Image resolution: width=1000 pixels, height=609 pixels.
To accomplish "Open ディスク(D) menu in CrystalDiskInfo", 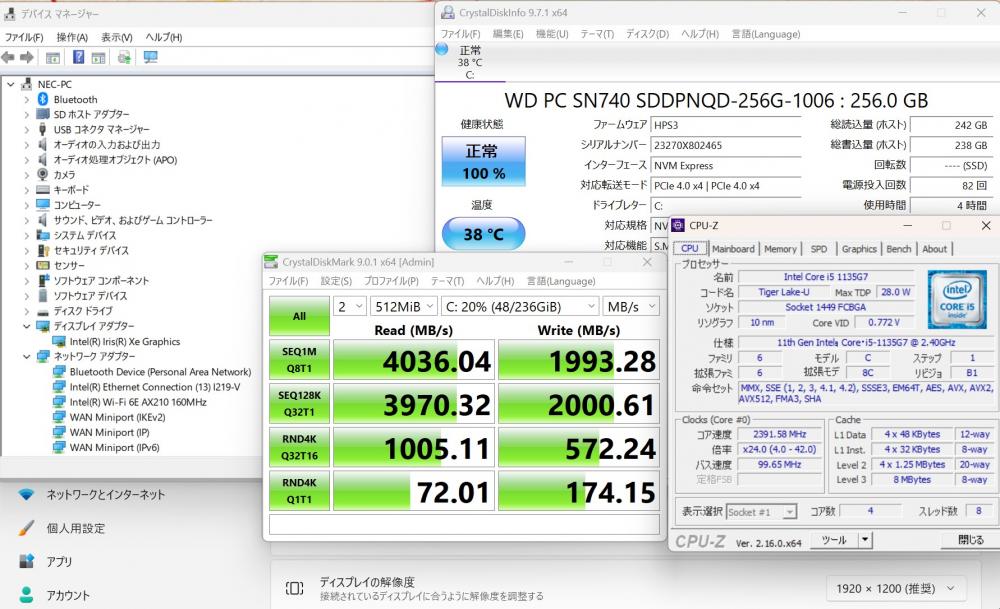I will pyautogui.click(x=647, y=34).
